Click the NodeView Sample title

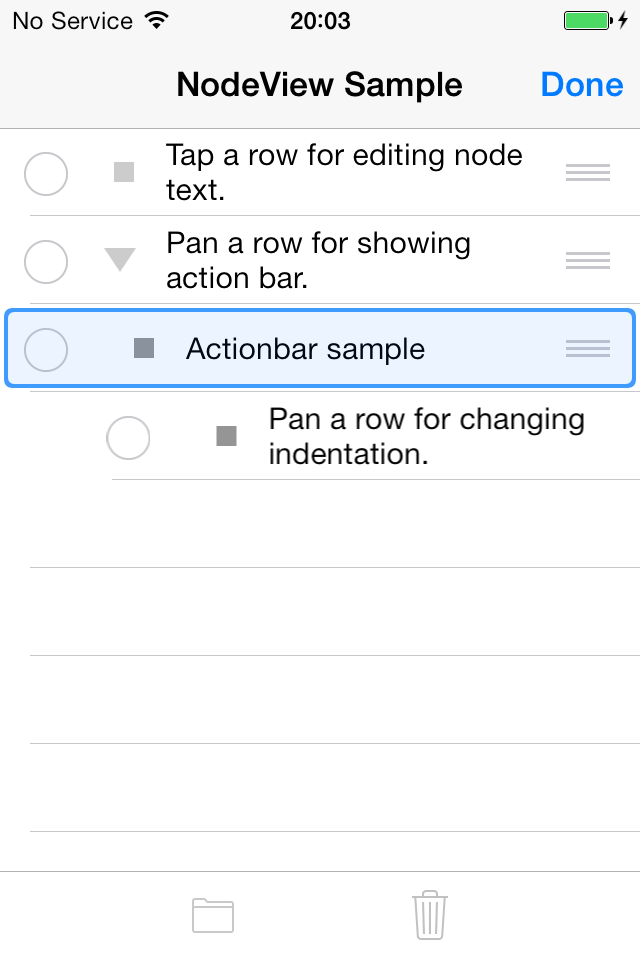point(319,84)
